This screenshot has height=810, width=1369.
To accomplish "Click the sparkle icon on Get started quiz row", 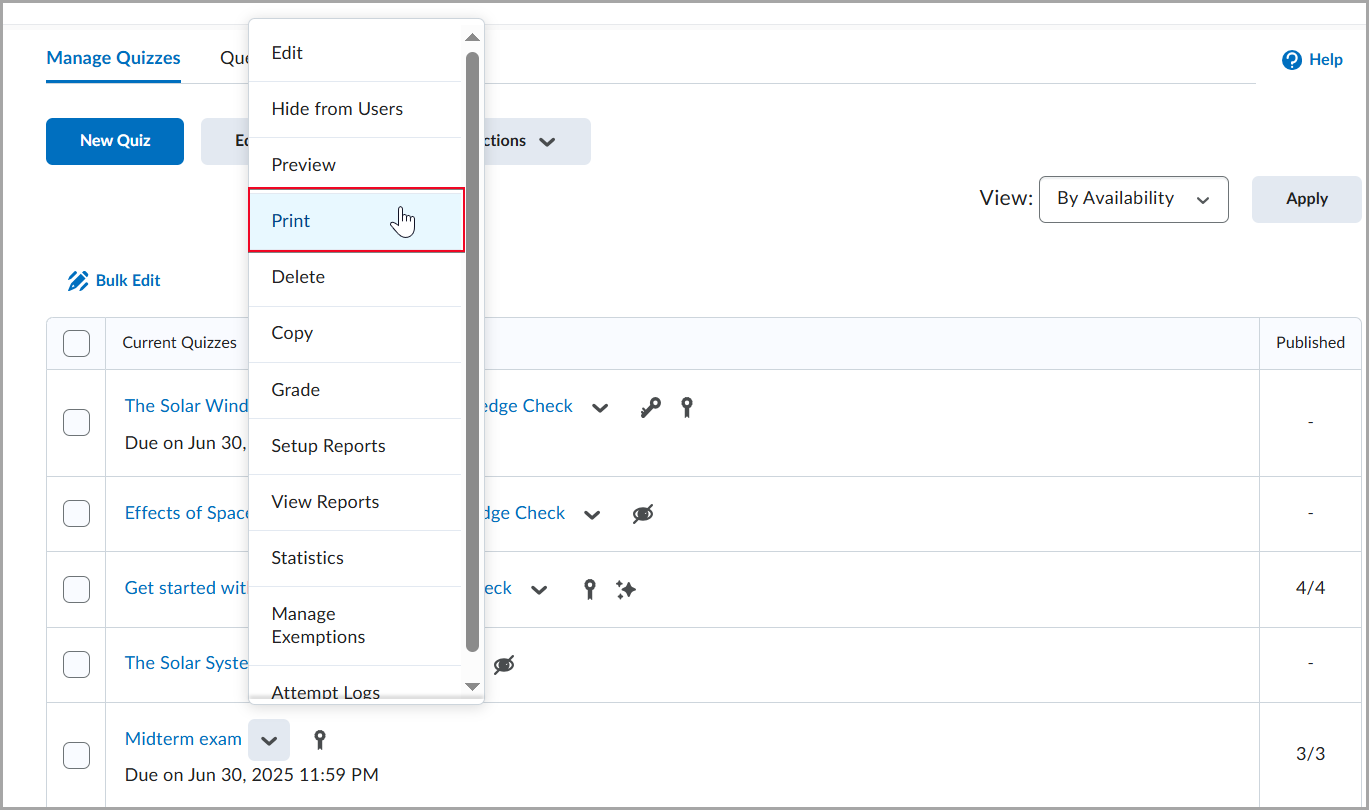I will click(626, 590).
